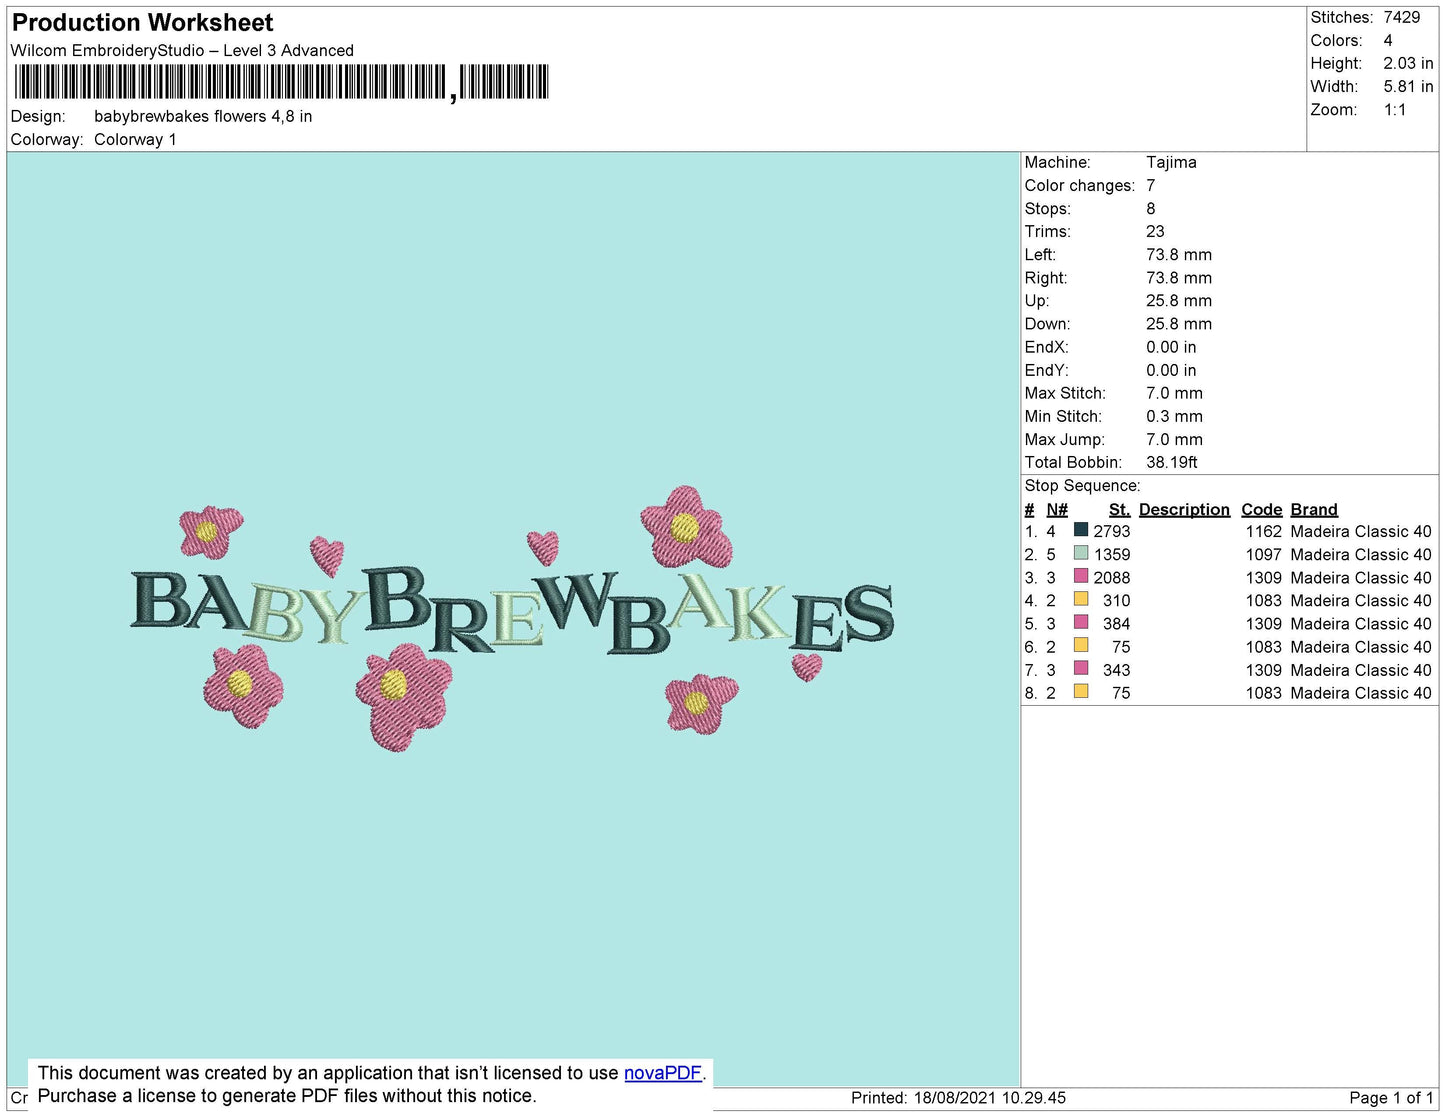1445x1117 pixels.
Task: Click the 'Brand' column header
Action: [x=1314, y=509]
